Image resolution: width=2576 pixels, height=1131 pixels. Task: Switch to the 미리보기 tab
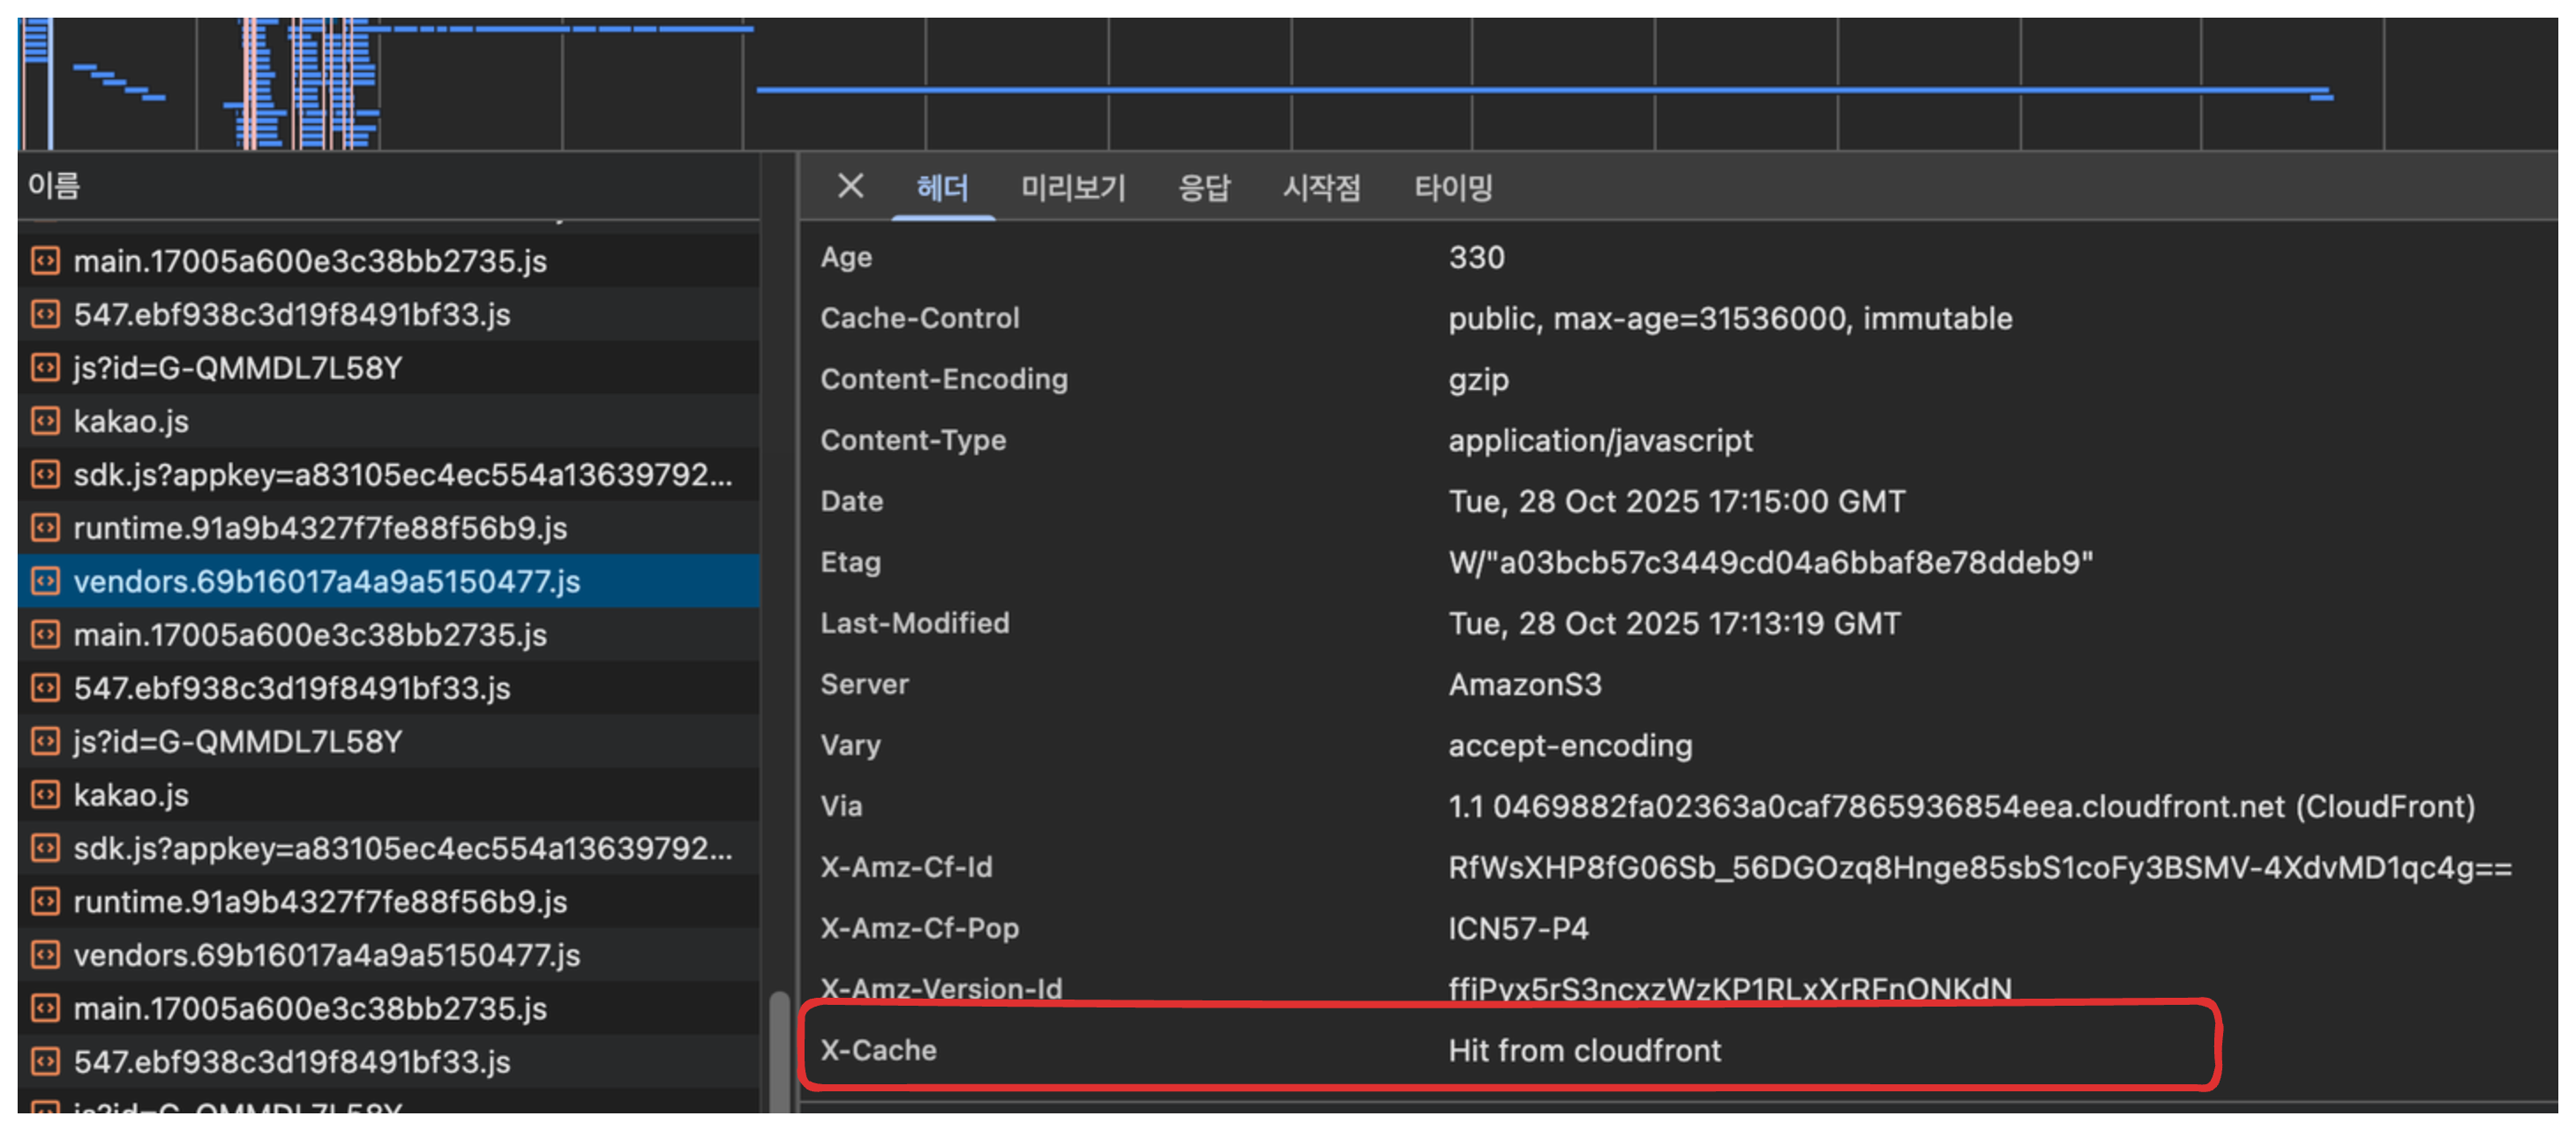[x=1072, y=187]
